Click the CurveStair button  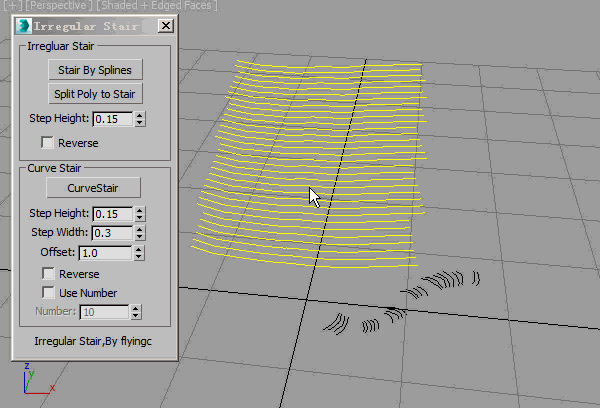click(93, 188)
